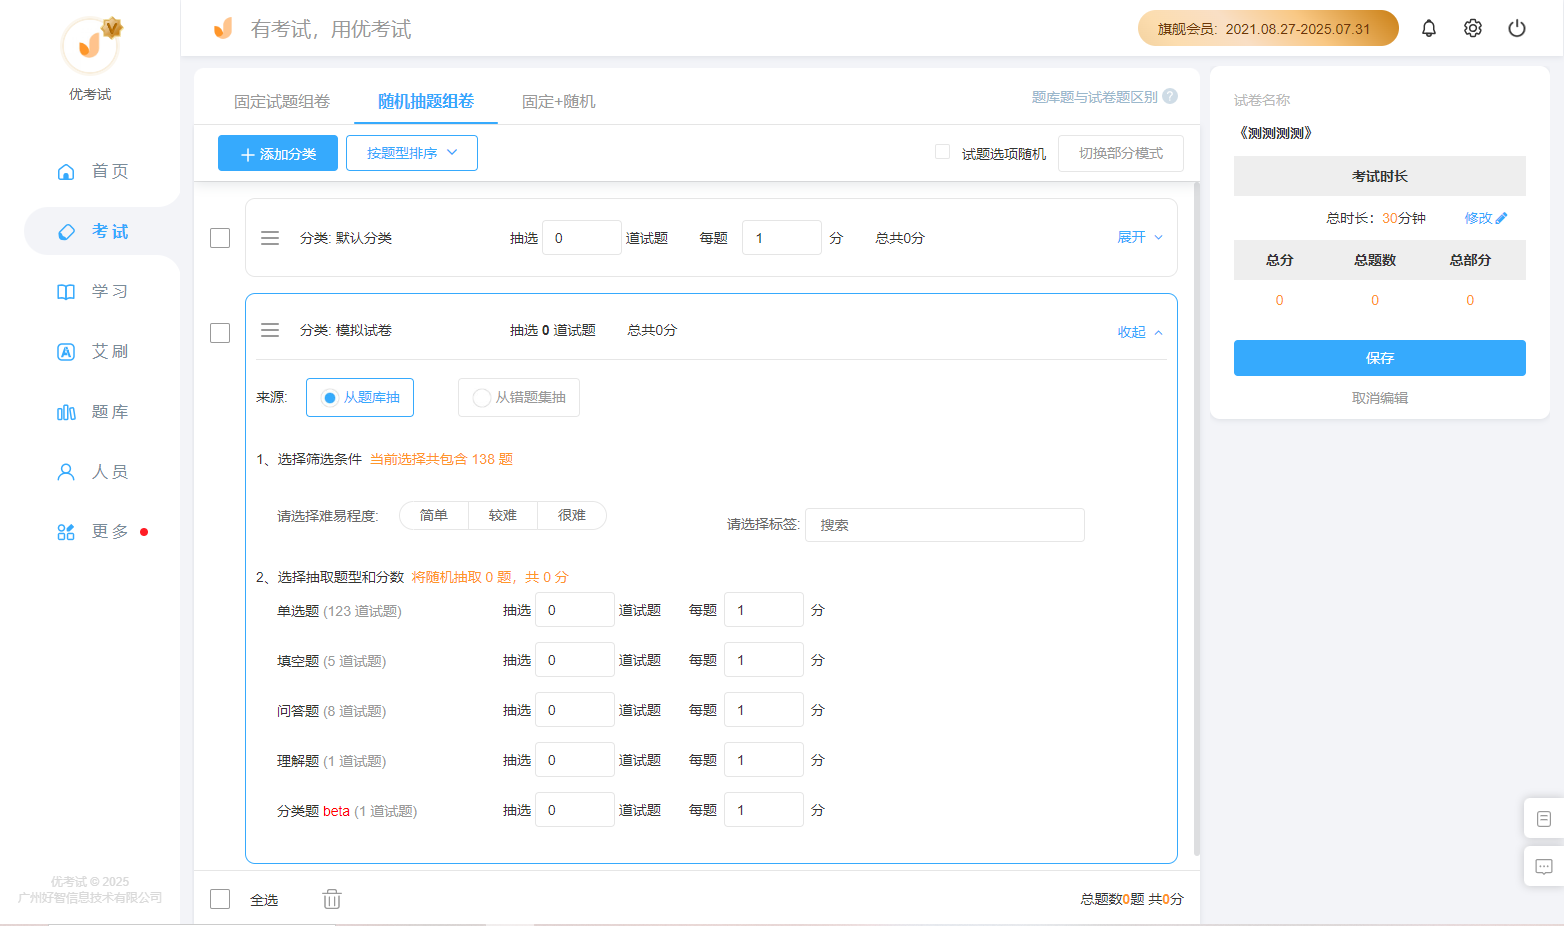
Task: Click 默认分类 抽选 count field
Action: click(x=582, y=238)
